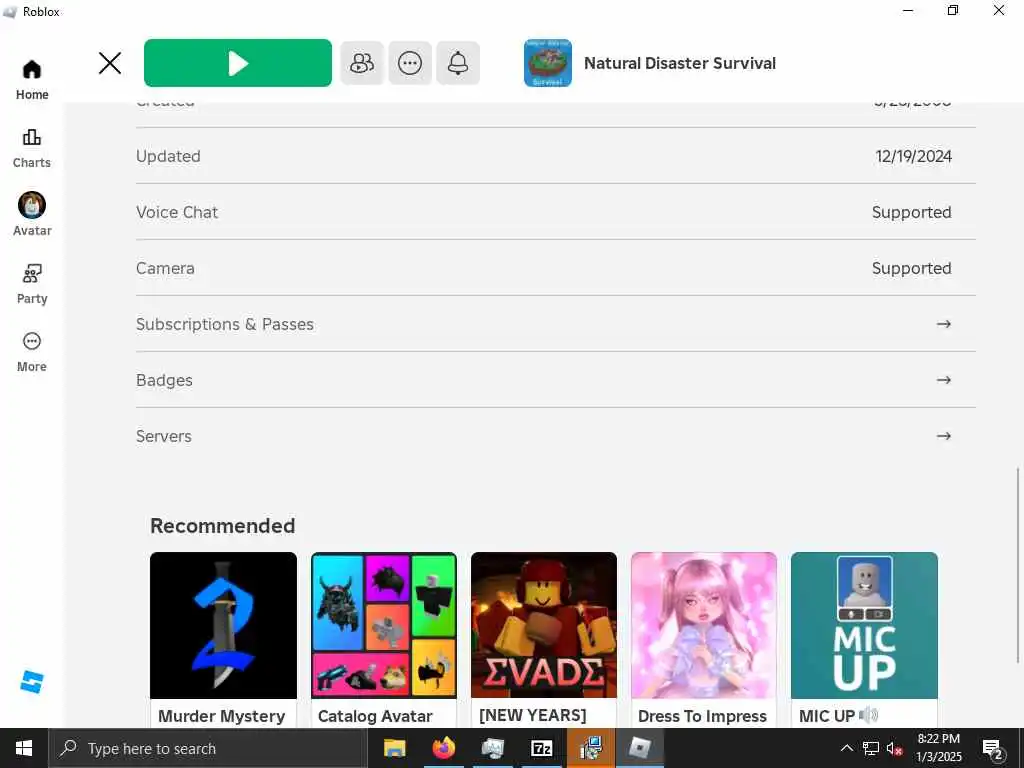The image size is (1024, 768).
Task: Open the MIC UP game thumbnail
Action: (864, 626)
